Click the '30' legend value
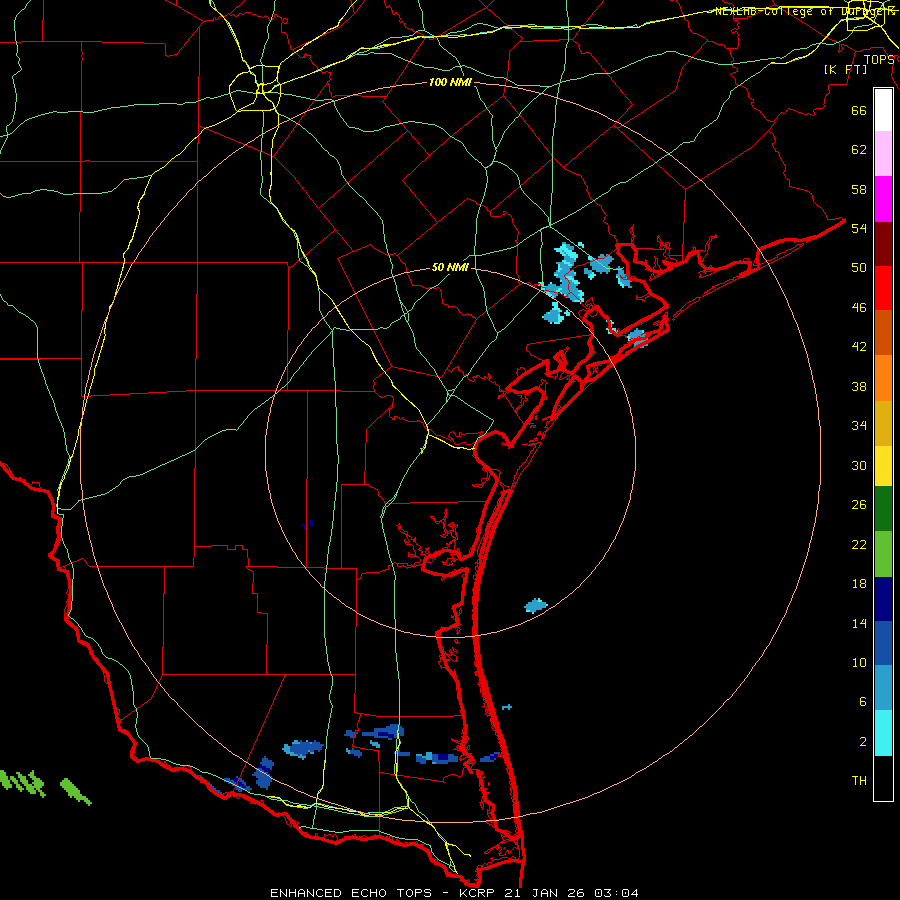900x900 pixels. coord(859,465)
